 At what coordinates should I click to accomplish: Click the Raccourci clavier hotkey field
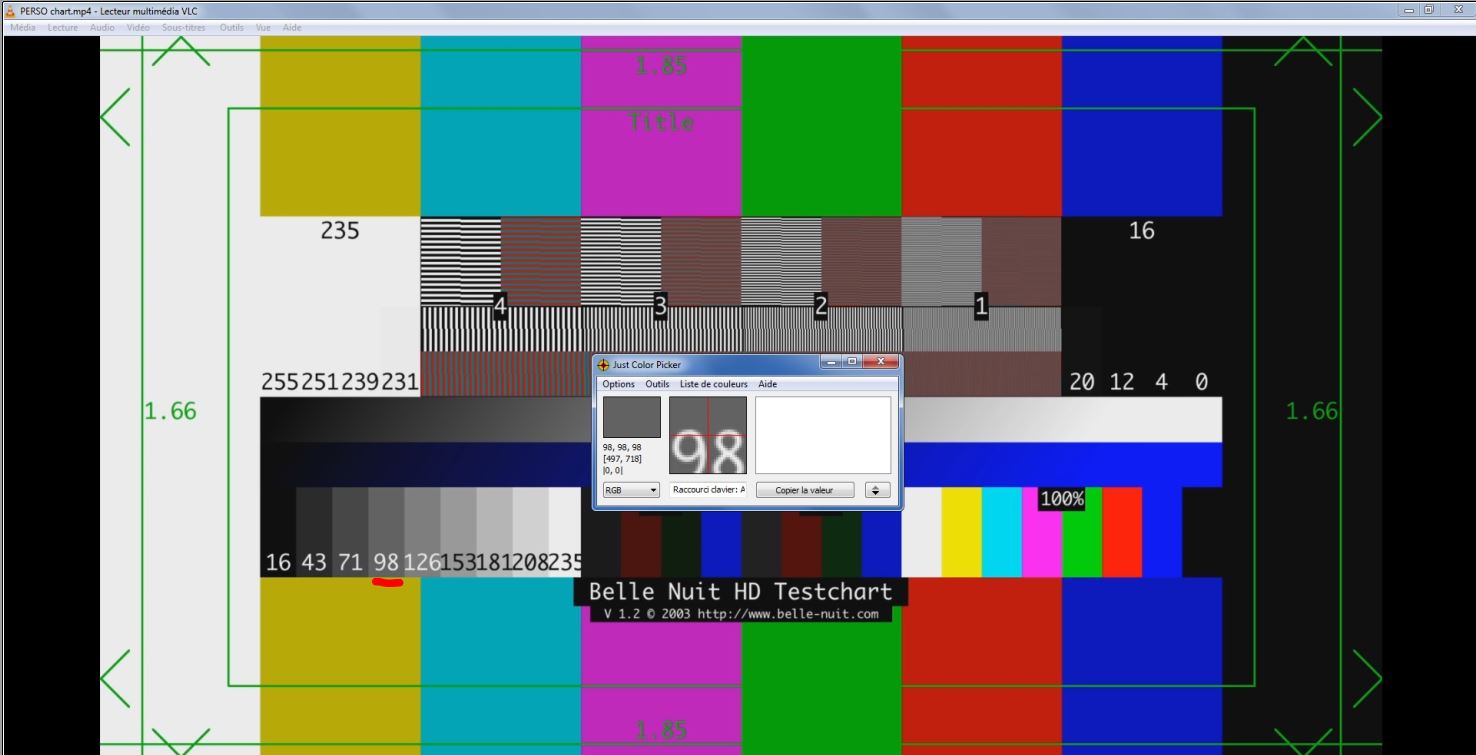[708, 490]
